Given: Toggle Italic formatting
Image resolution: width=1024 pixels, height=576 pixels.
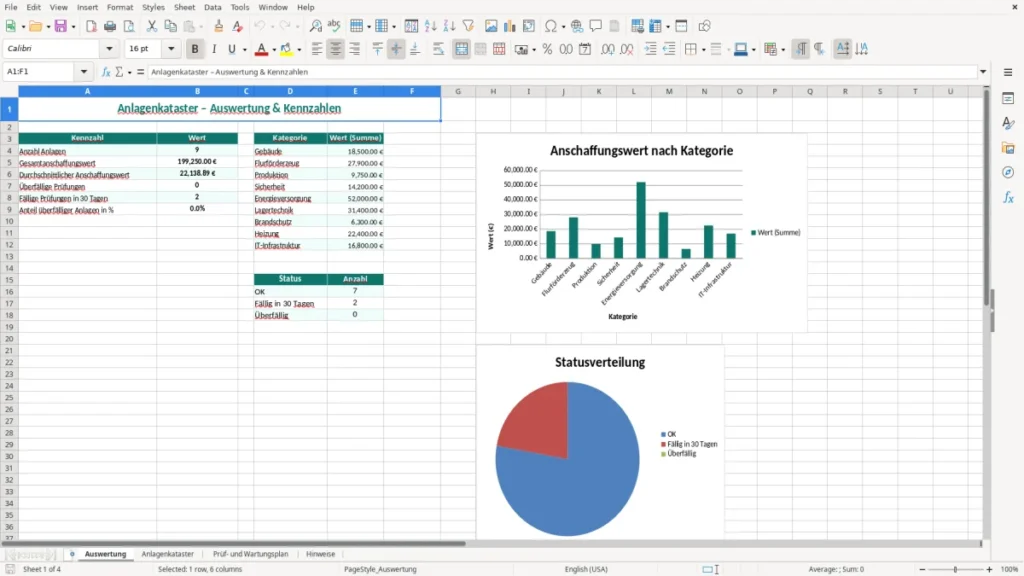Looking at the screenshot, I should pos(214,49).
